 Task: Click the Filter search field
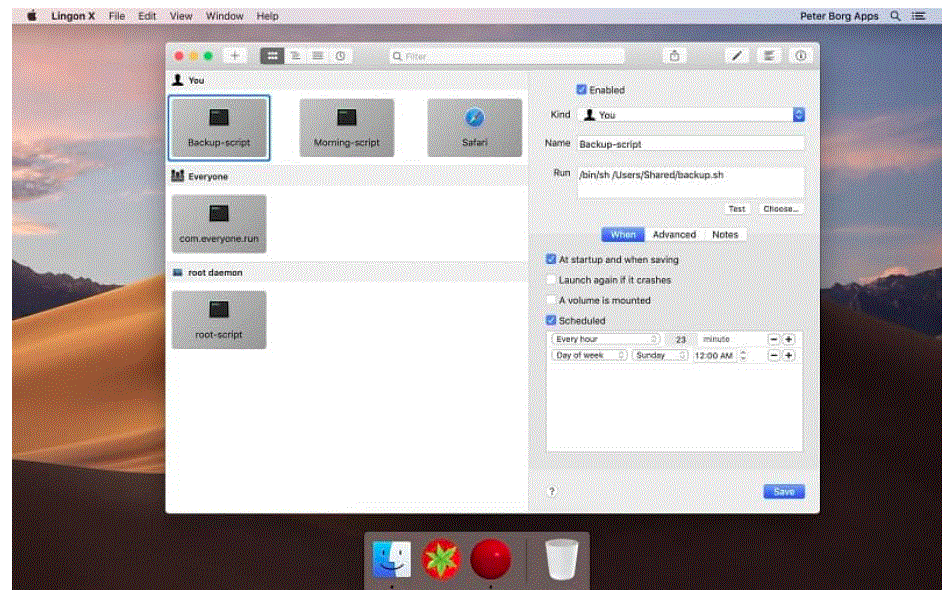pos(507,56)
